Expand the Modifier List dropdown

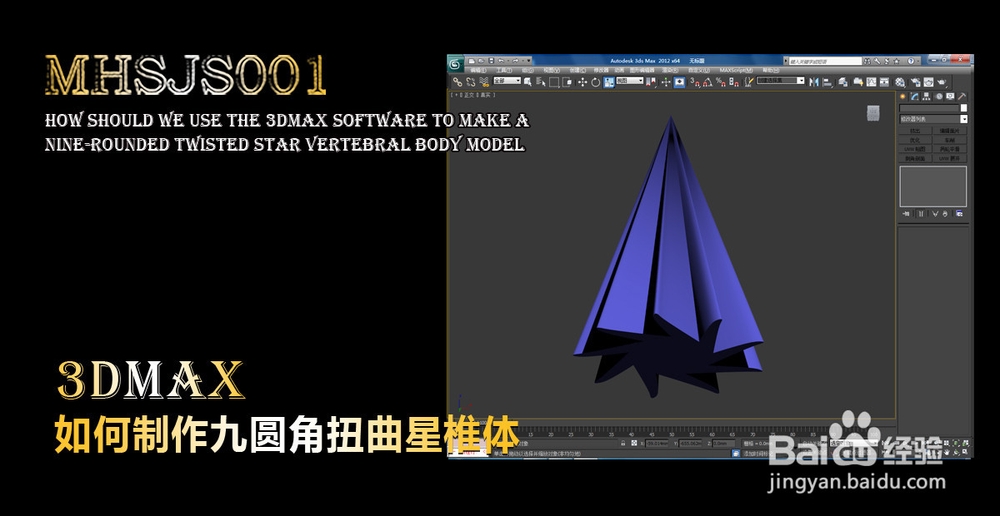pos(933,119)
